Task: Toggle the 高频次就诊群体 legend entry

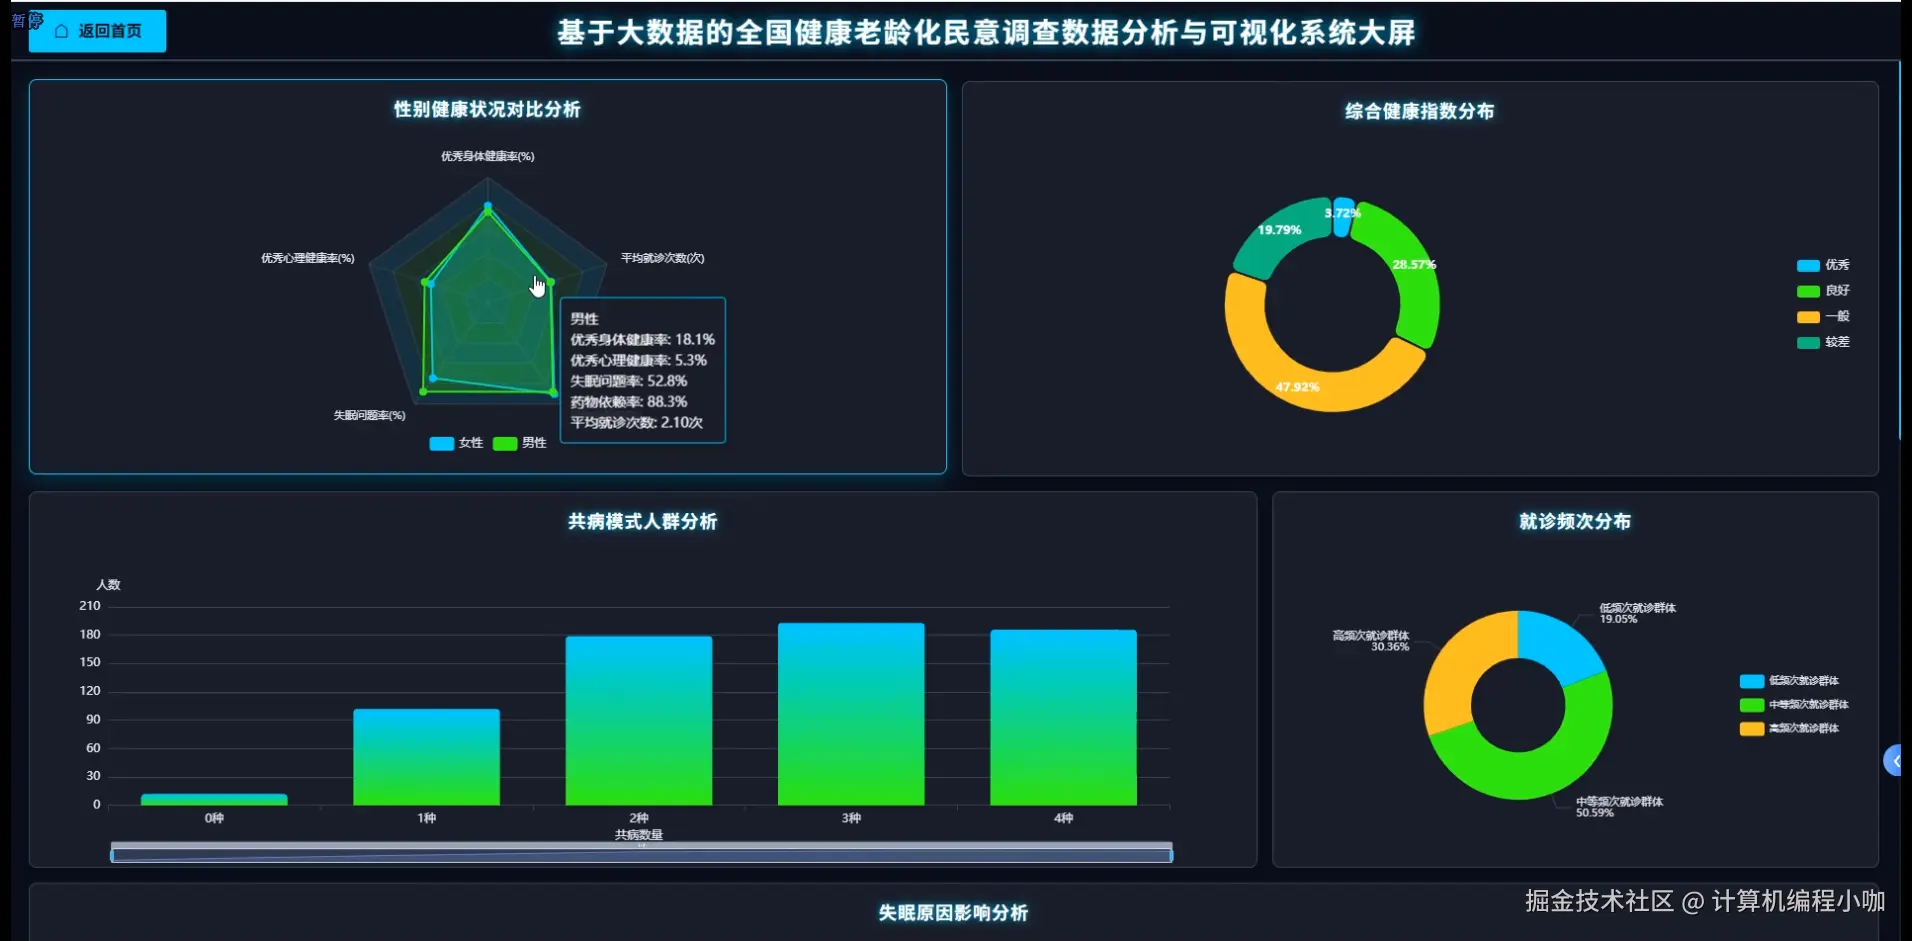Action: [x=1790, y=729]
